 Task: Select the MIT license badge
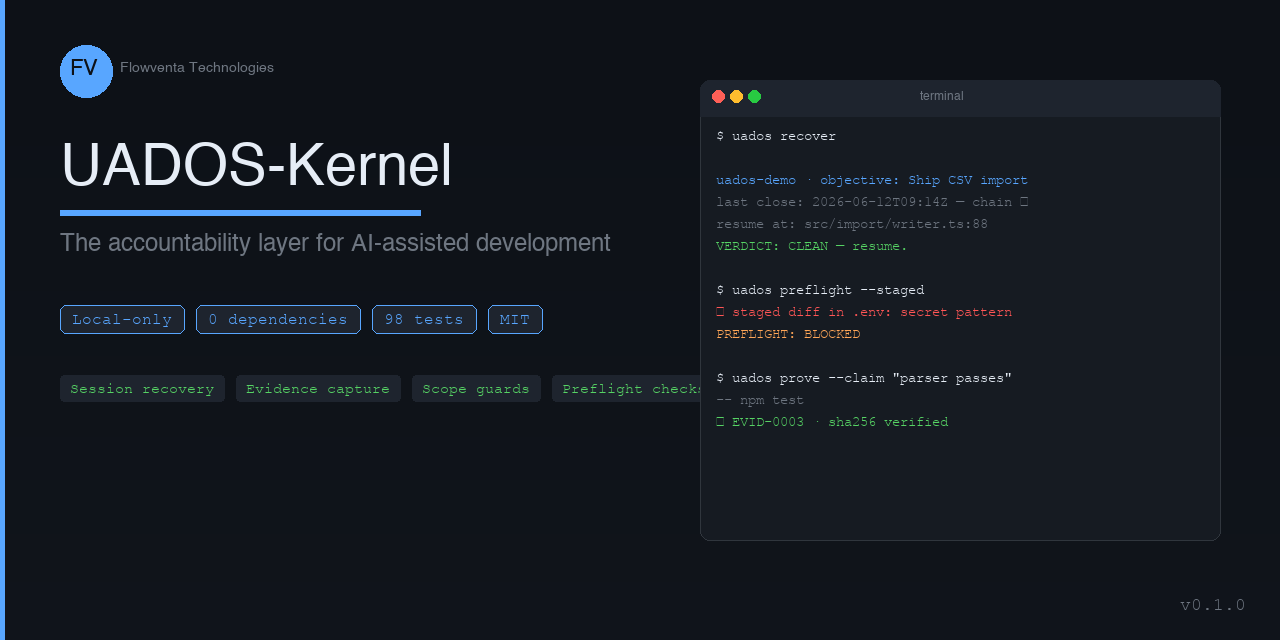[515, 319]
